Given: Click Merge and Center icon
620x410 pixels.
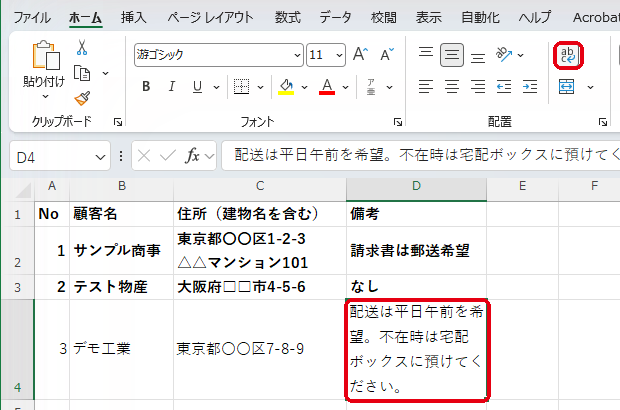Looking at the screenshot, I should [567, 87].
